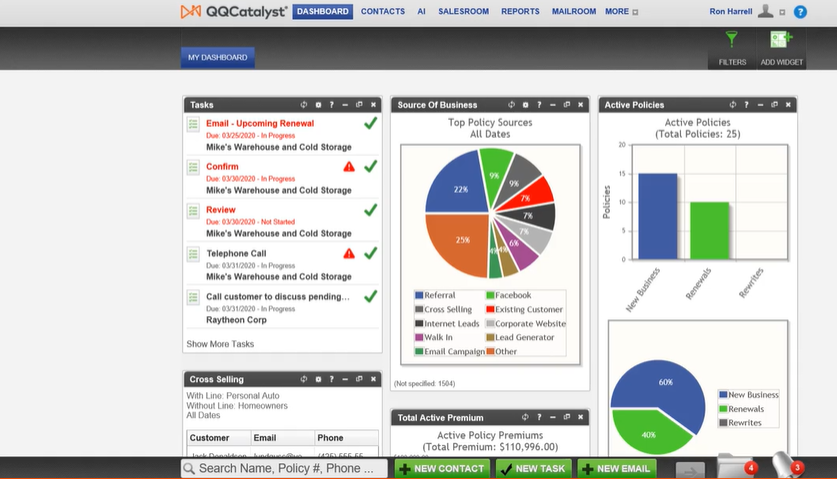This screenshot has height=479, width=837.
Task: Click the NEW CONTACT button
Action: coord(442,469)
